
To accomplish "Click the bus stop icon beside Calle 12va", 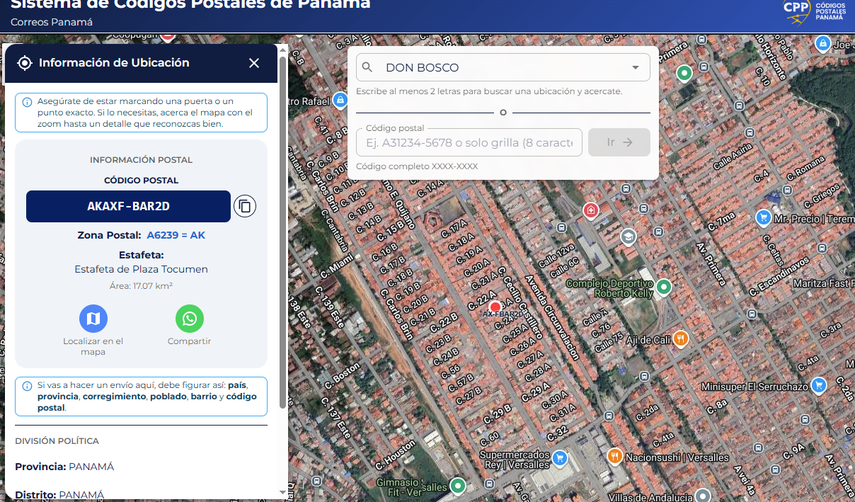I will tap(562, 227).
